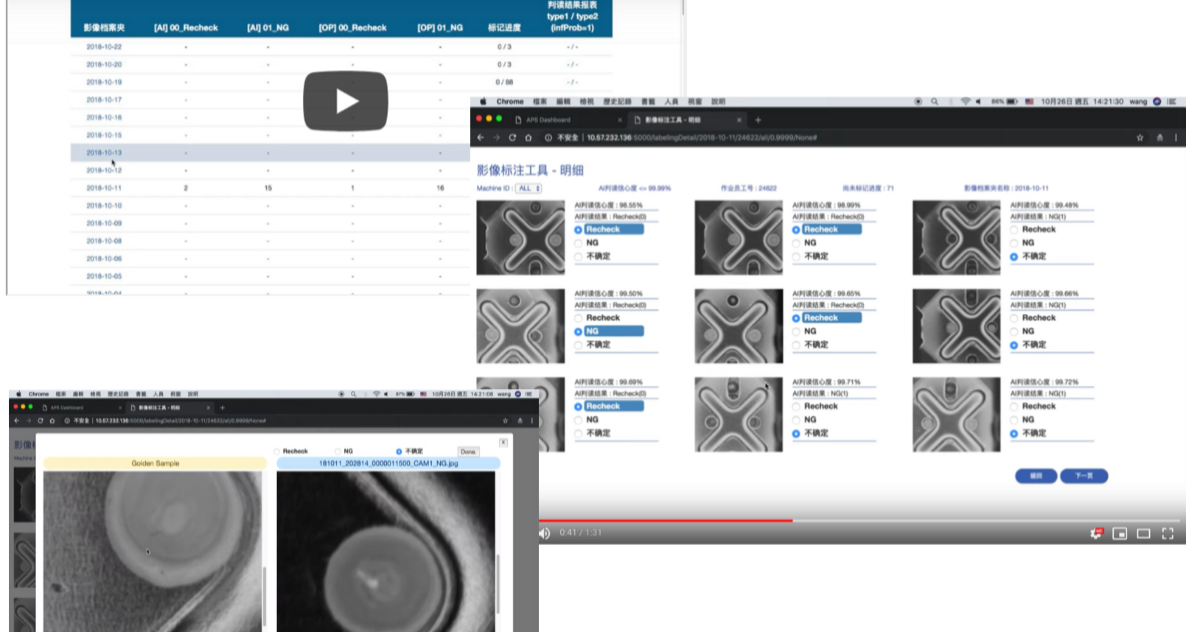Open the thumbnail with AI confidence 99.65%
This screenshot has width=1200, height=632.
(739, 326)
